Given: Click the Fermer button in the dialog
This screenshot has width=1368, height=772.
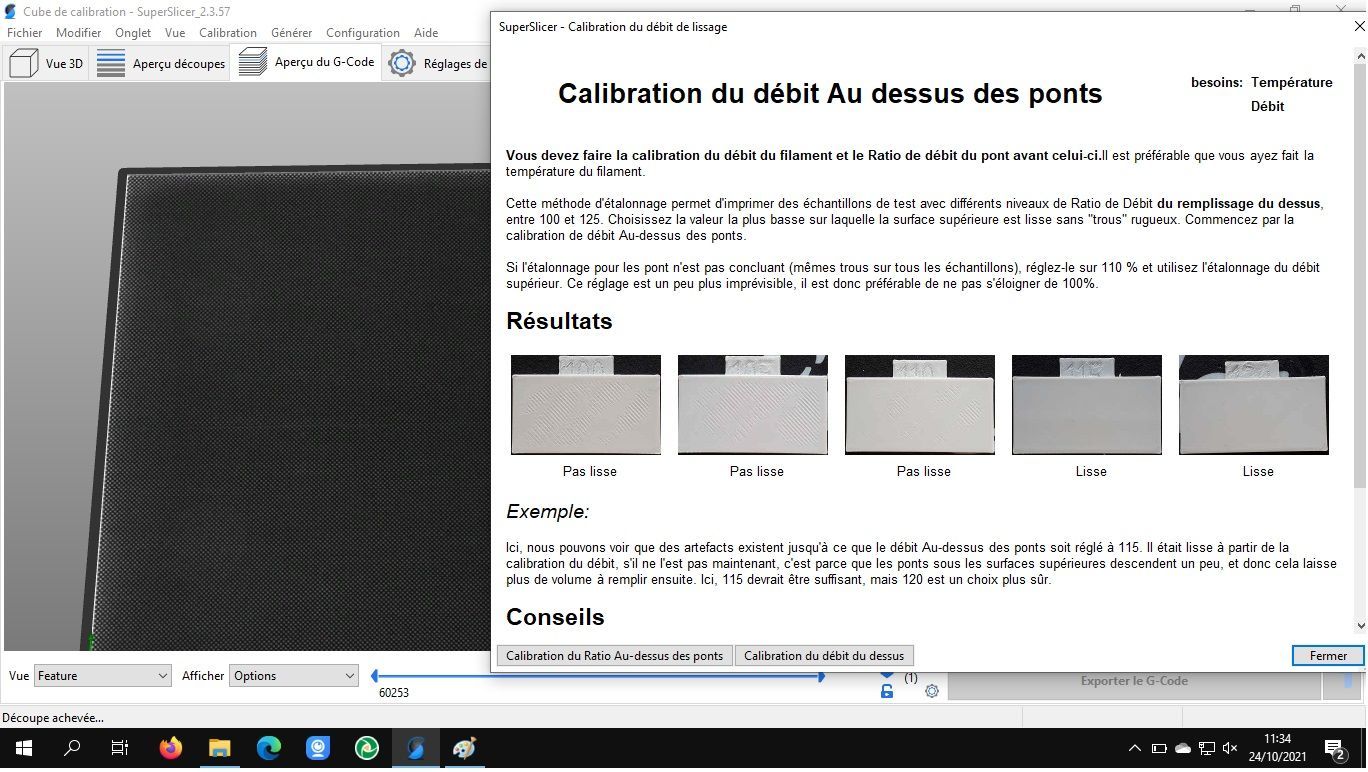Looking at the screenshot, I should coord(1328,656).
